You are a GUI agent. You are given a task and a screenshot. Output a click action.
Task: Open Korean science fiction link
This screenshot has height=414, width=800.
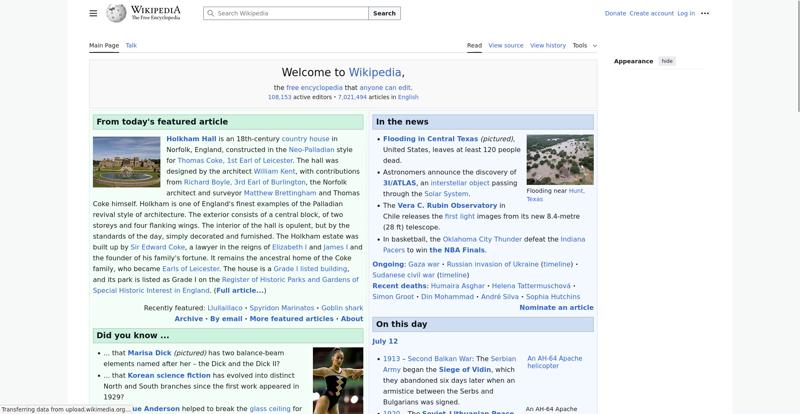click(x=169, y=375)
